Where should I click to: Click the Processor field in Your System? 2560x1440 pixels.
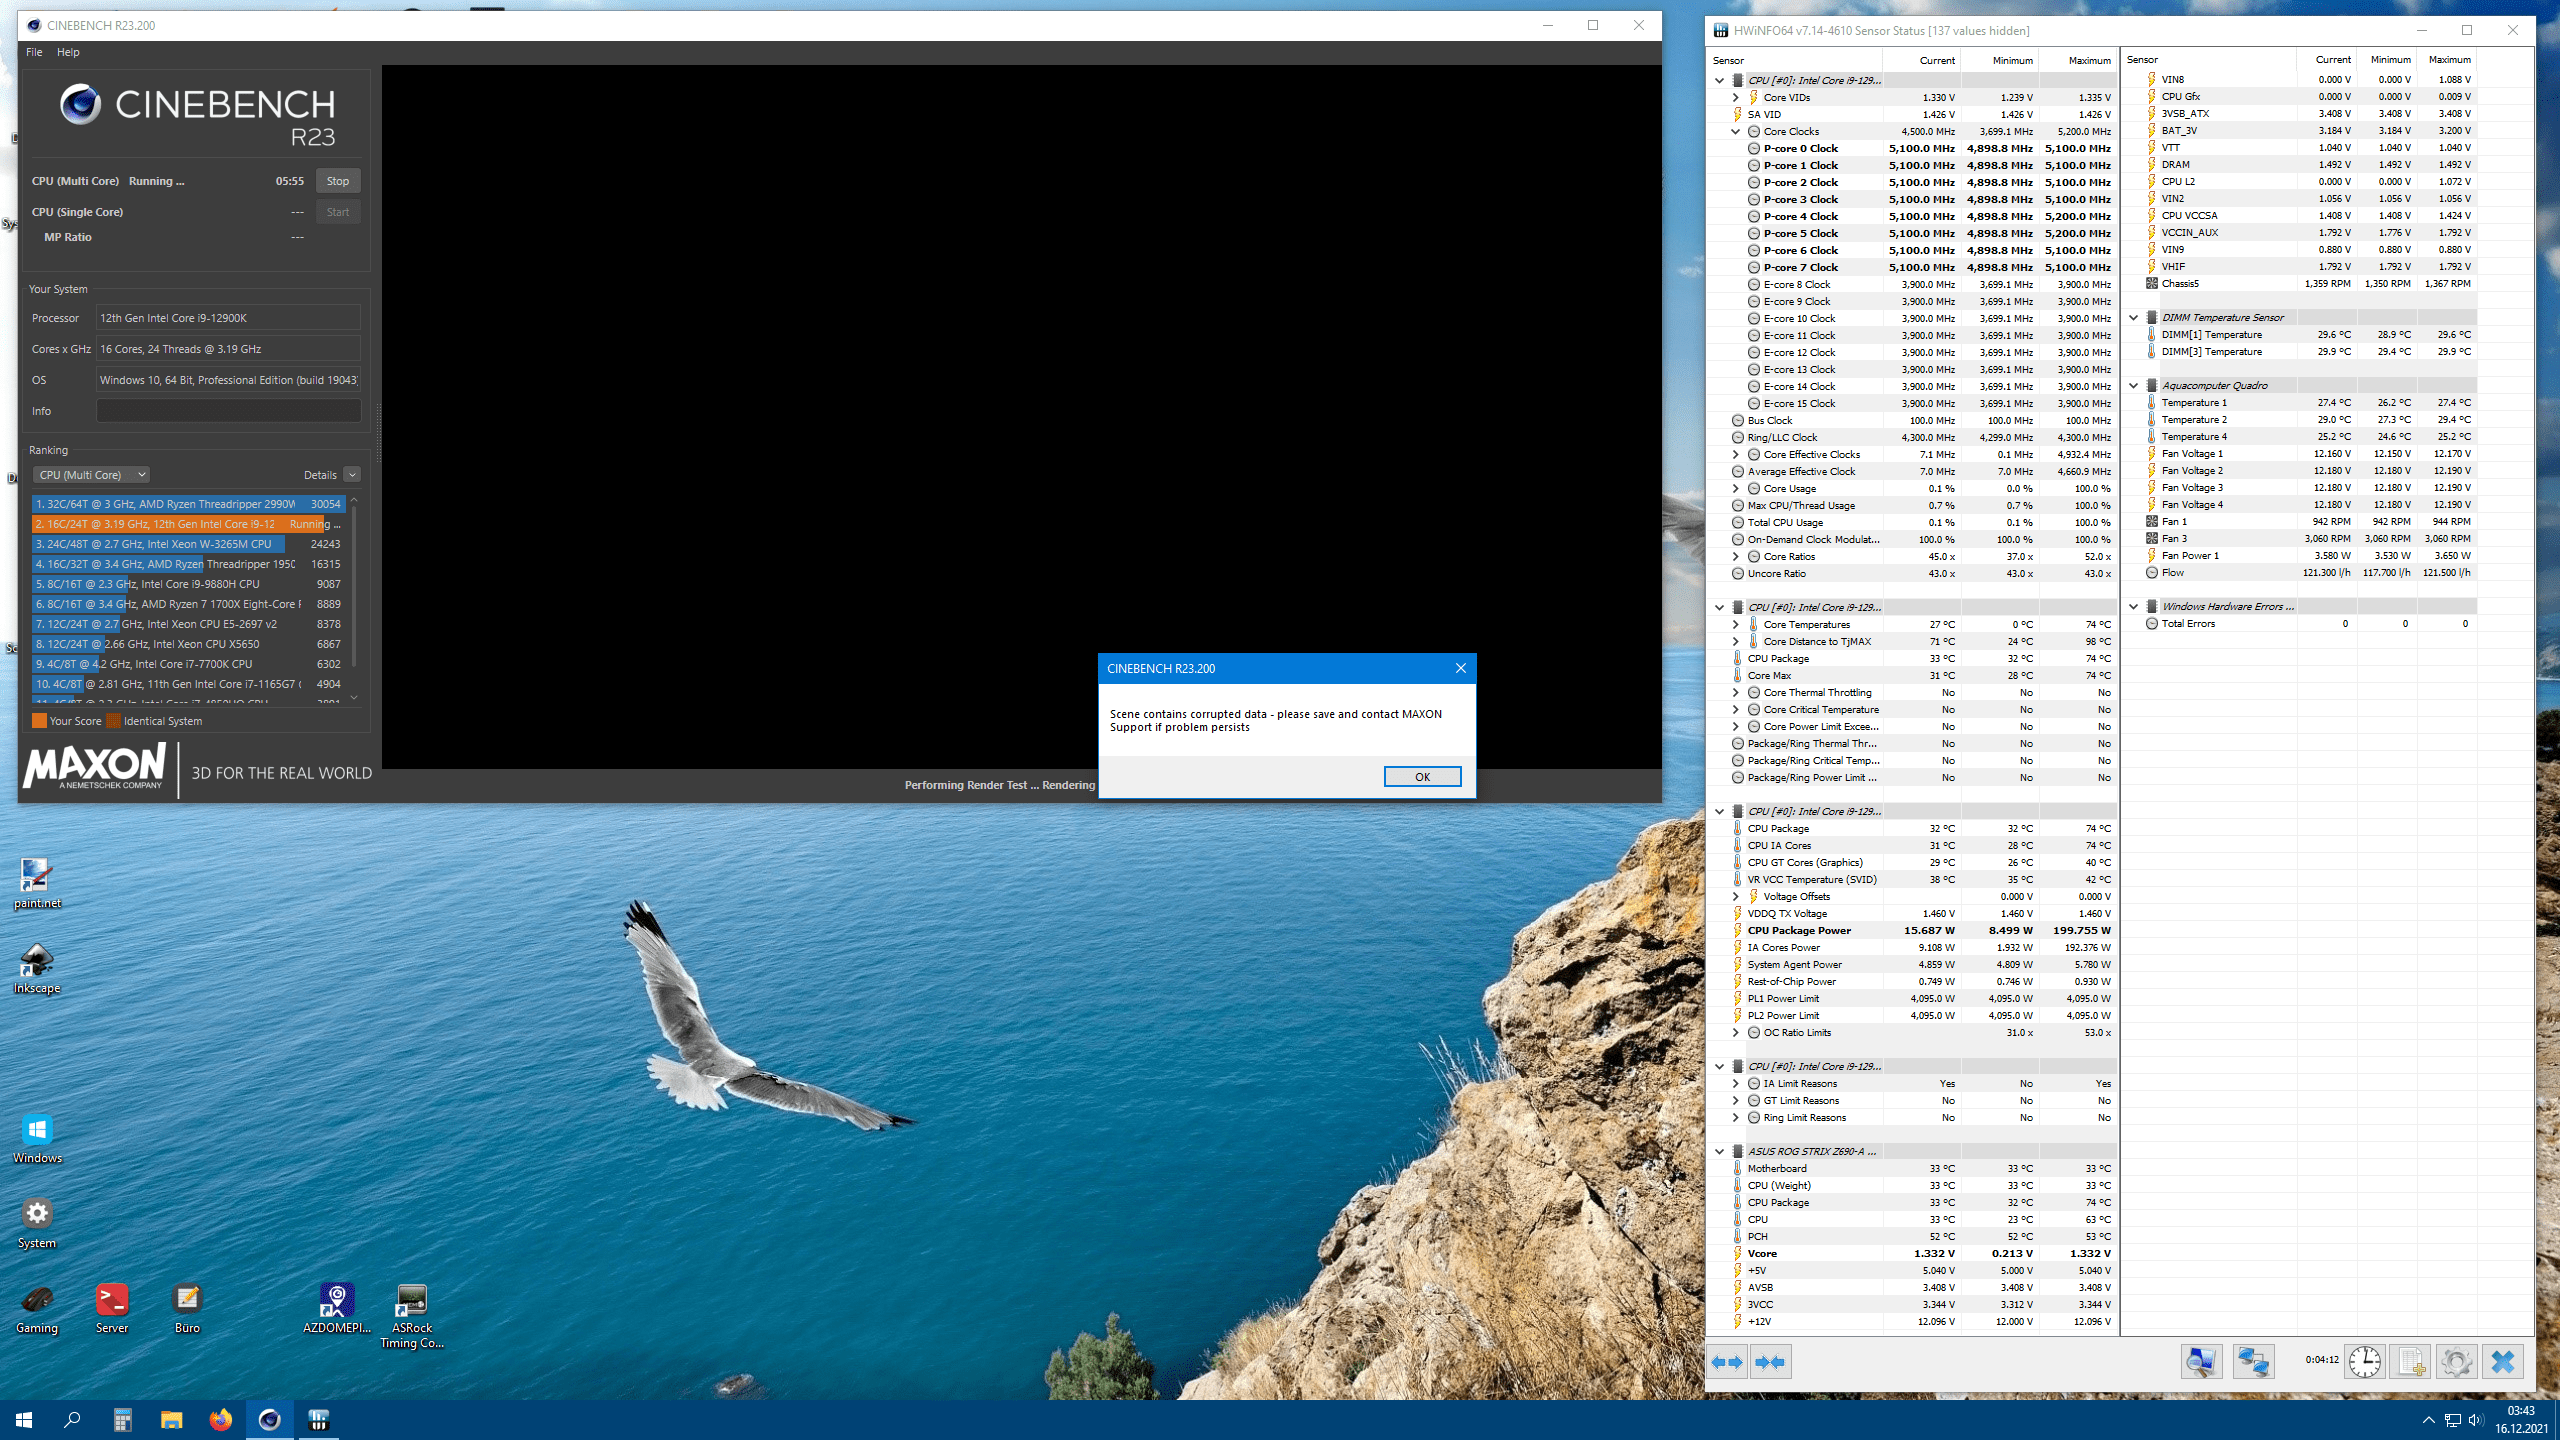click(228, 318)
